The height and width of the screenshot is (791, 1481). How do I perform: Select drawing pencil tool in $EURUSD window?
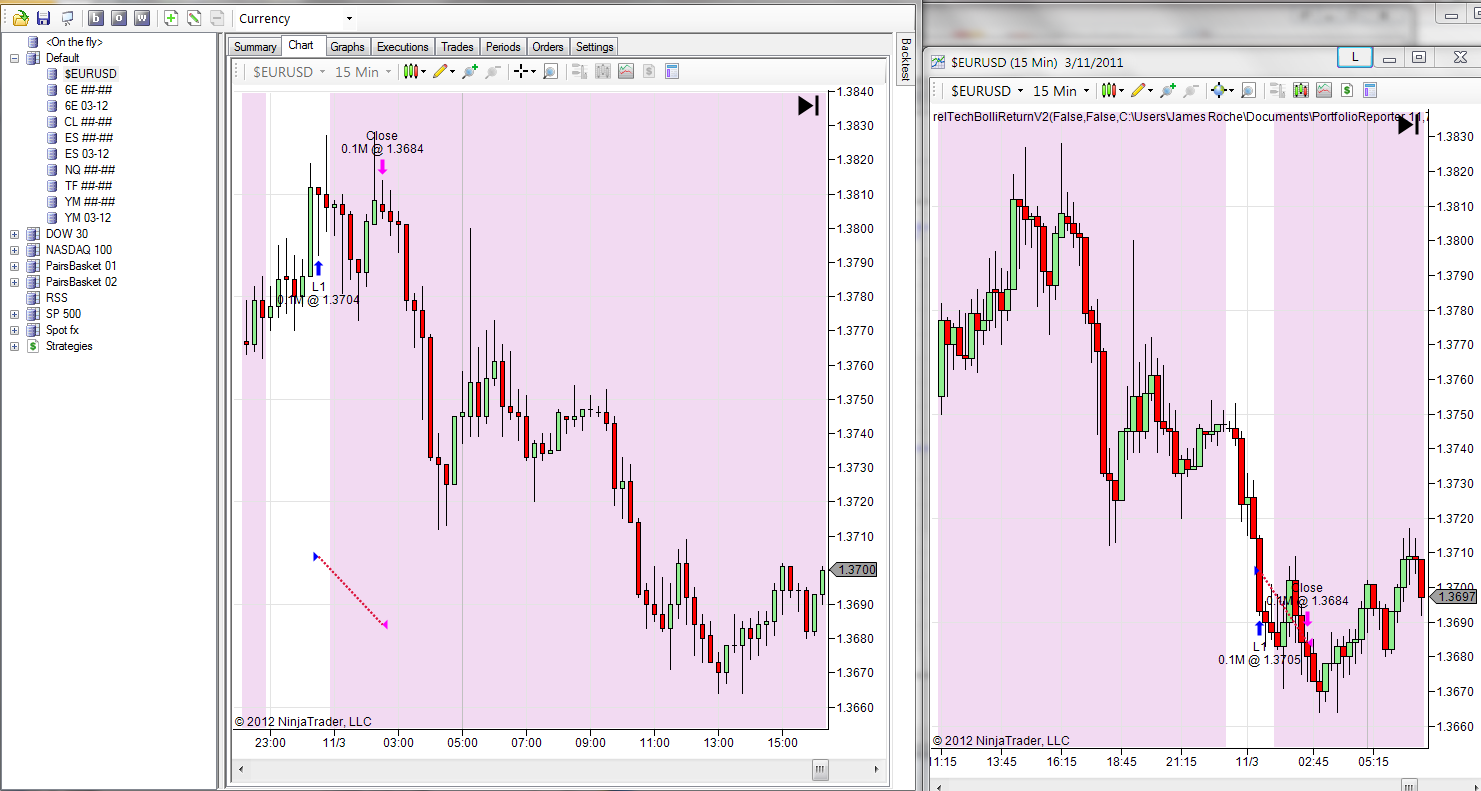pos(1140,91)
